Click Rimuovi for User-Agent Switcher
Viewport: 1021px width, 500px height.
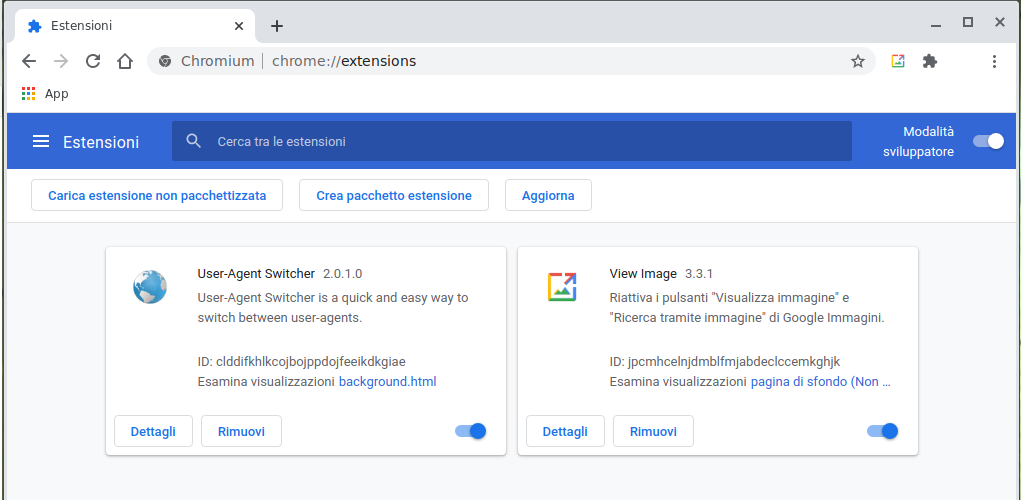pyautogui.click(x=241, y=431)
